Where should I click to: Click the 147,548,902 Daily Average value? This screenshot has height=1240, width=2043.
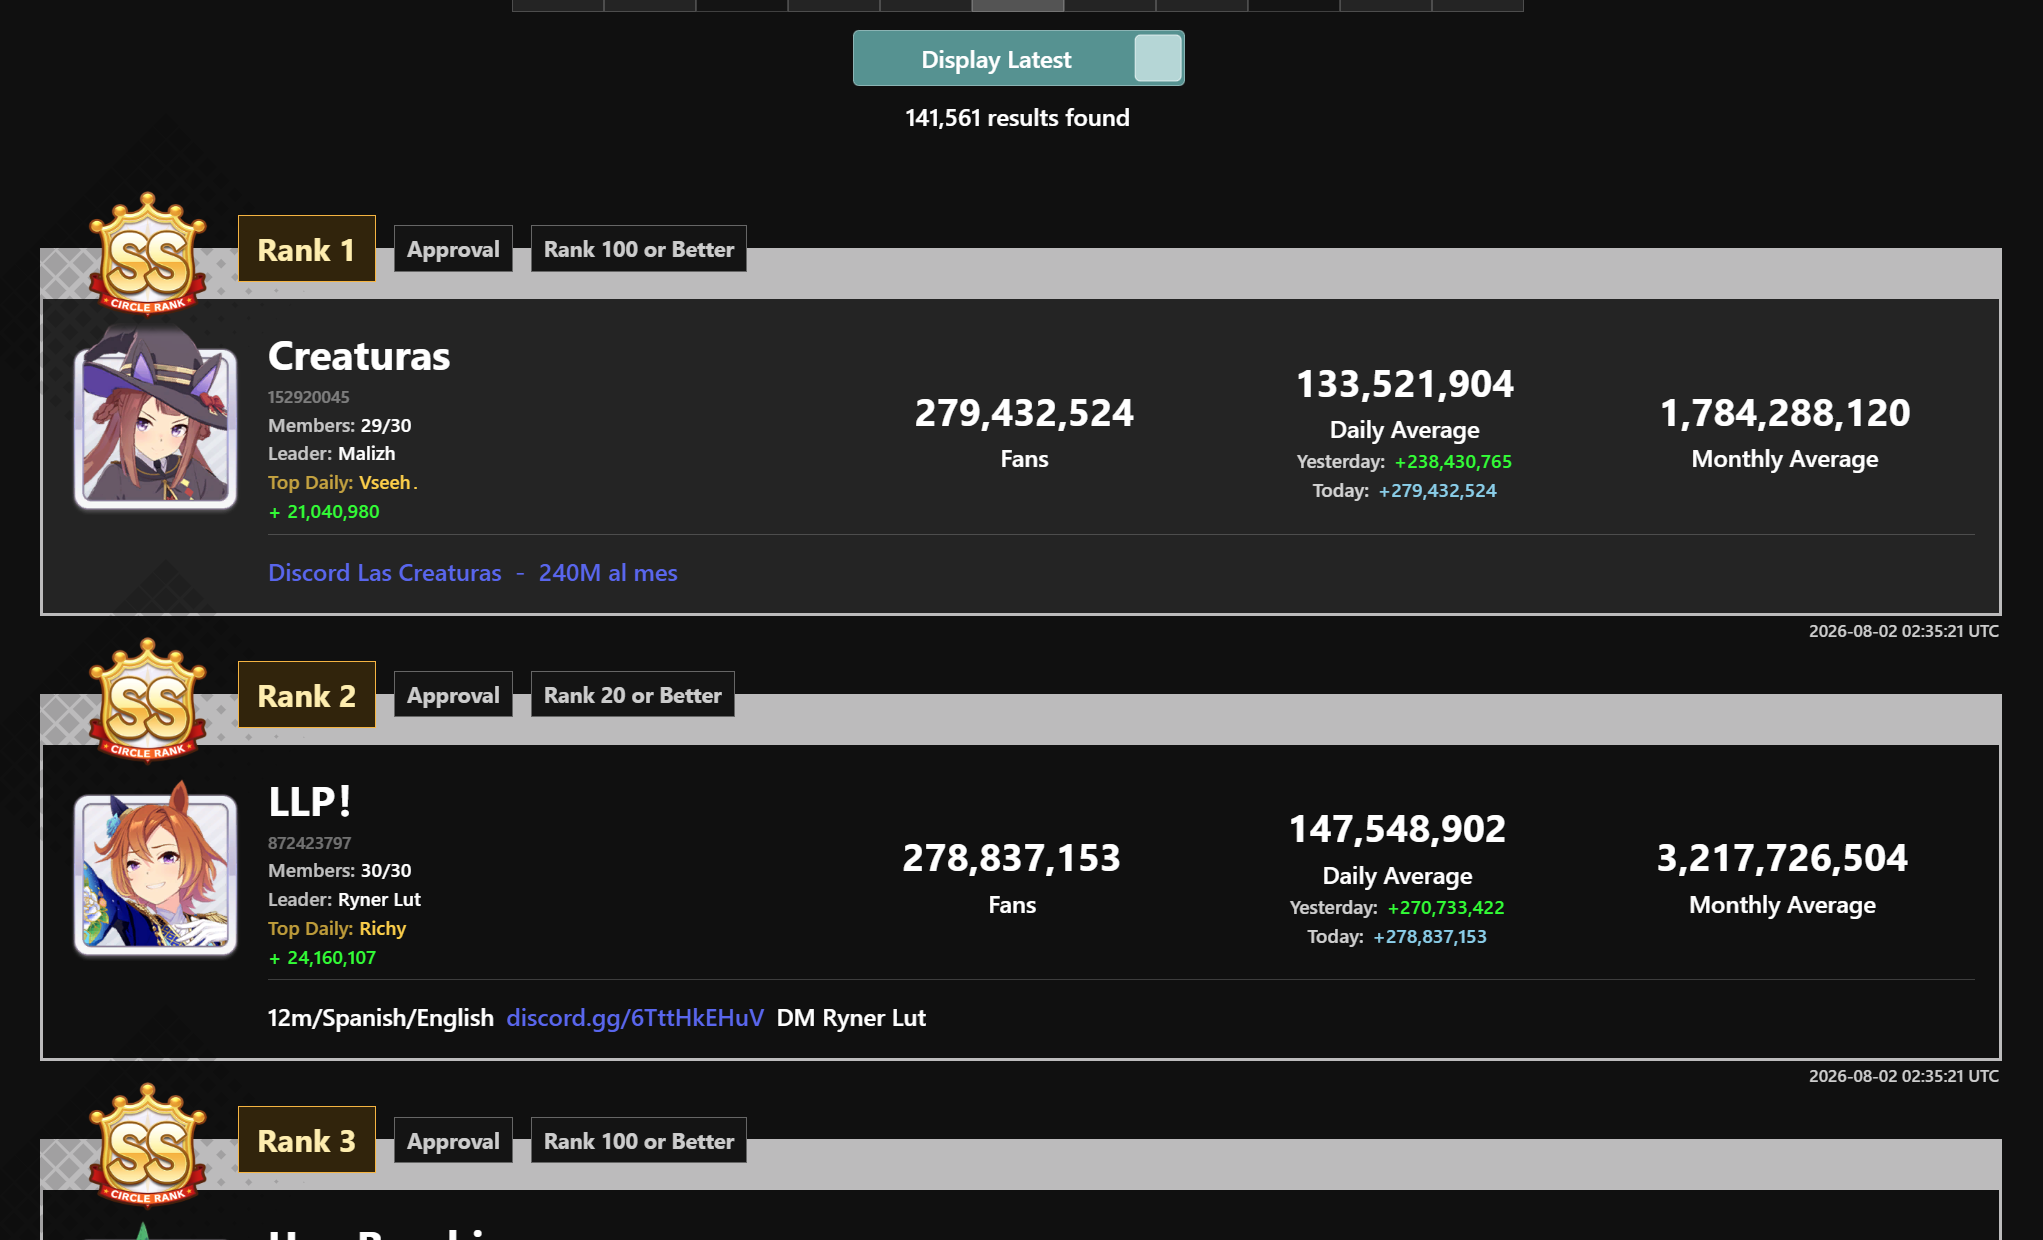[1398, 829]
